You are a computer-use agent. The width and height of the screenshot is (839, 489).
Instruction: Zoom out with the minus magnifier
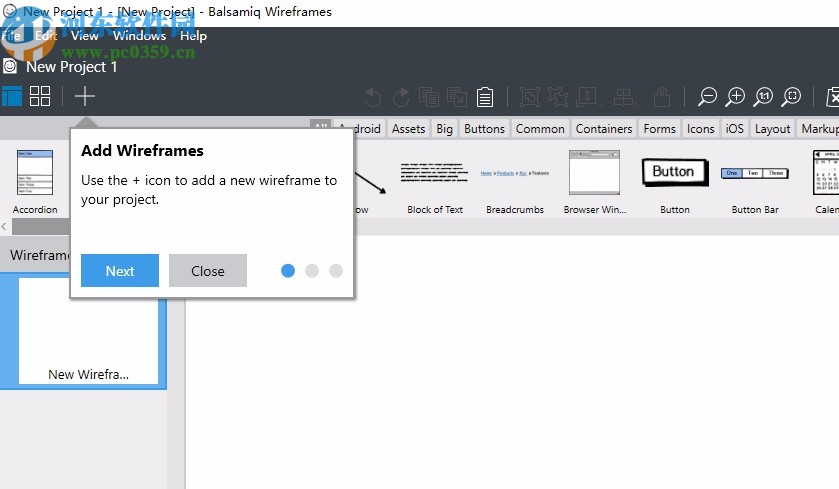707,97
